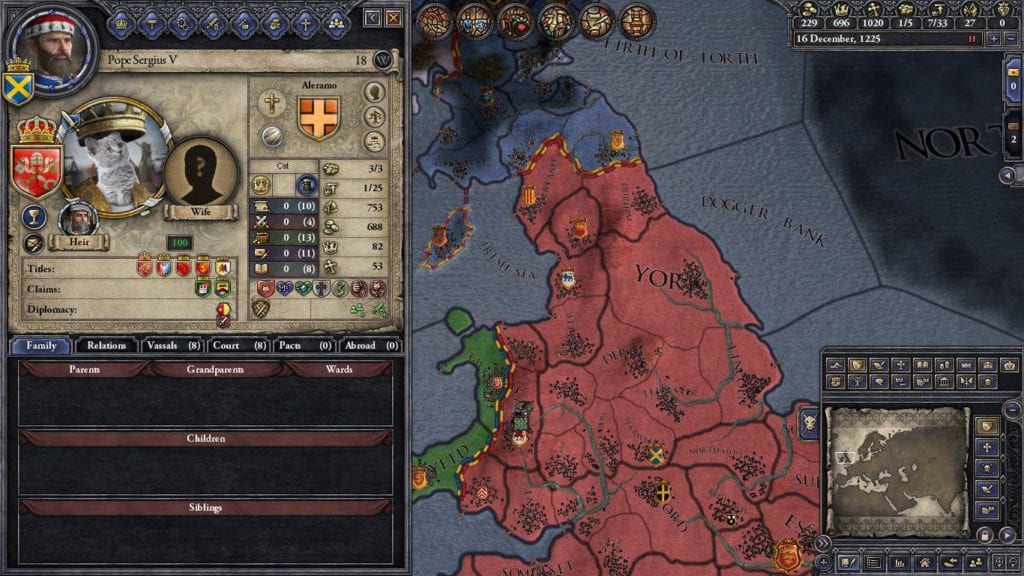
Task: Click the home capital button below minimap
Action: pos(925,562)
